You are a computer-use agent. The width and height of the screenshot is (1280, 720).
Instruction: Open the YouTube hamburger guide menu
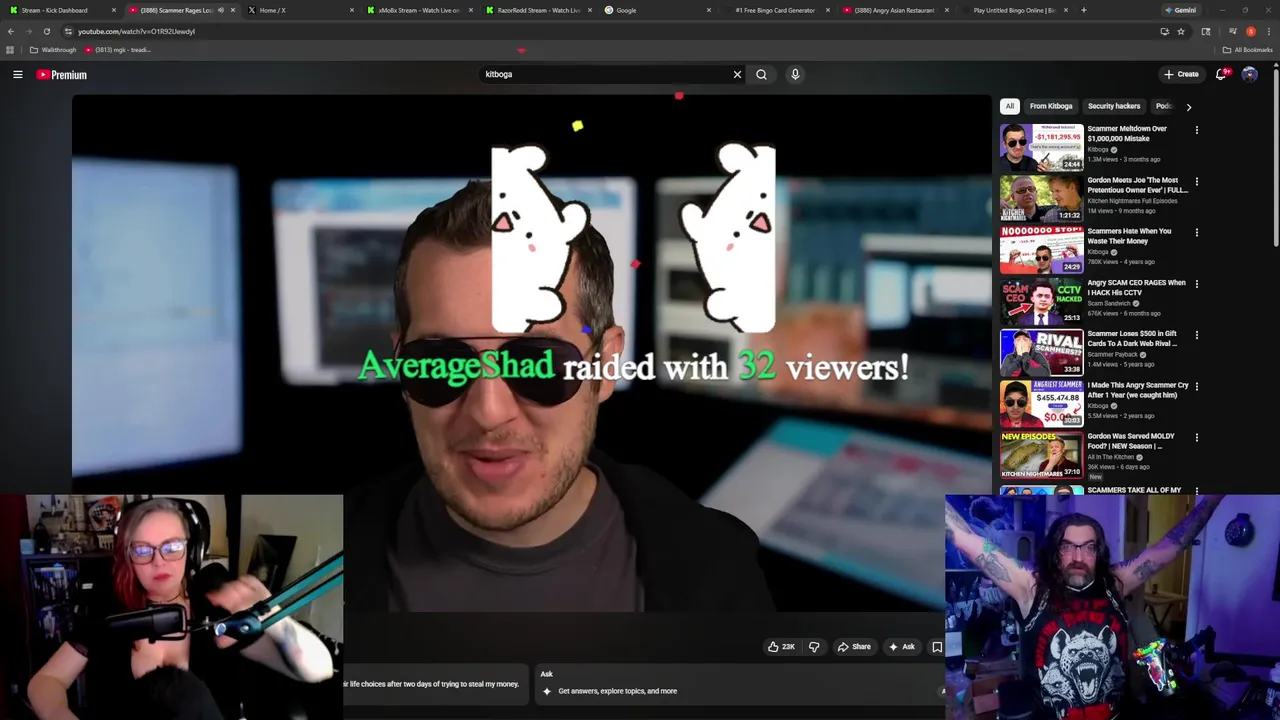[x=18, y=75]
